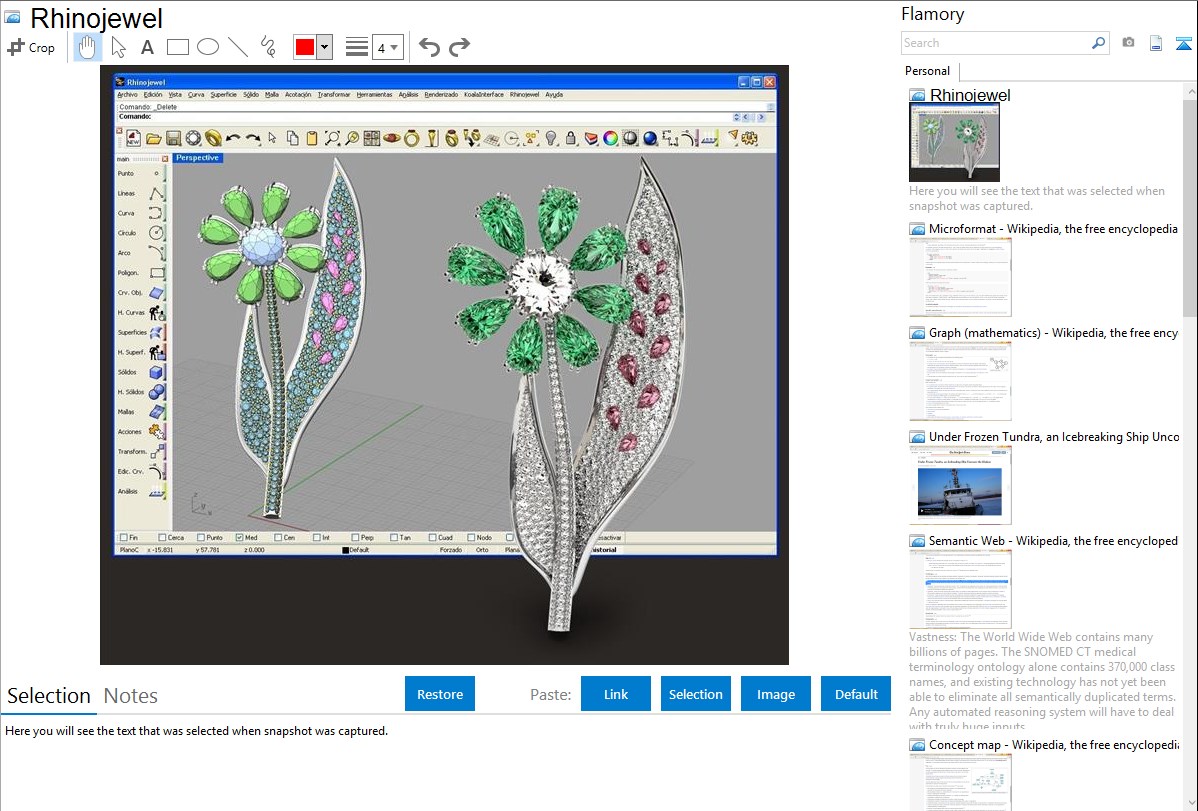Open the Microformat Wikipedia snapshot thumbnail
This screenshot has height=811, width=1198.
960,277
